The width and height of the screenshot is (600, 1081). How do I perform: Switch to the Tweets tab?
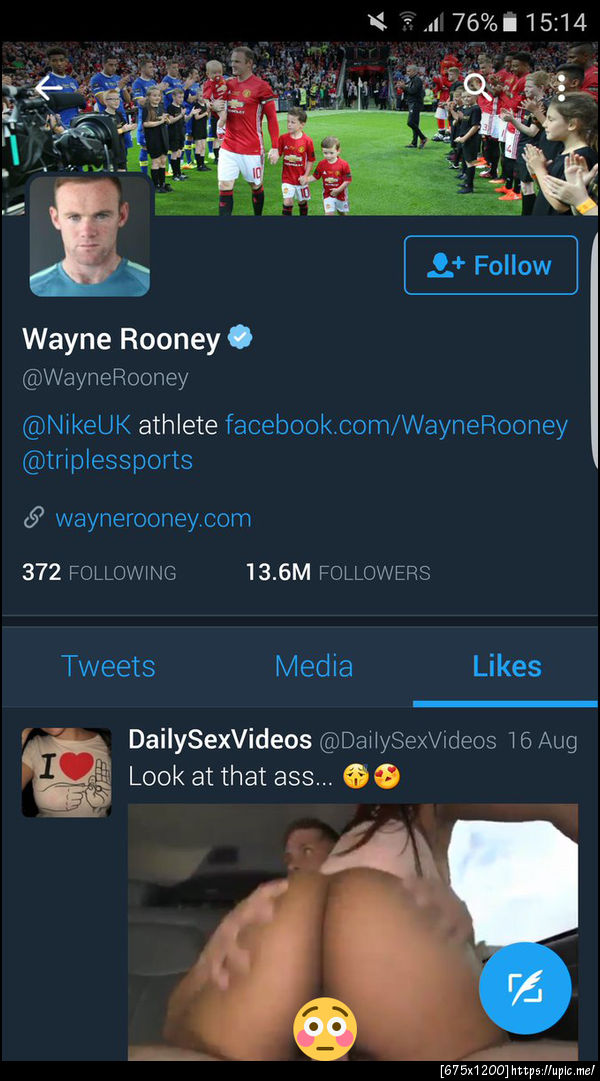pos(108,666)
